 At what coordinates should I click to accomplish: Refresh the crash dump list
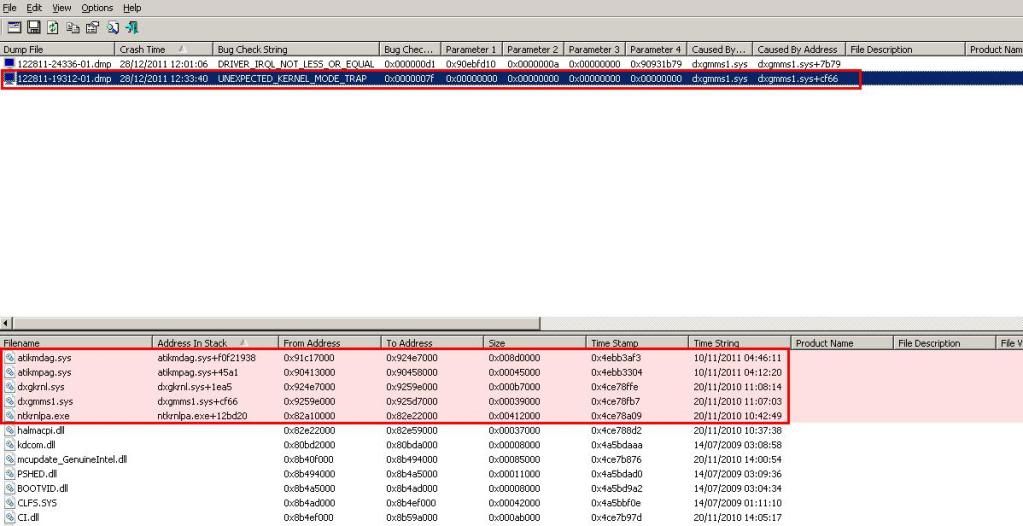tap(51, 28)
